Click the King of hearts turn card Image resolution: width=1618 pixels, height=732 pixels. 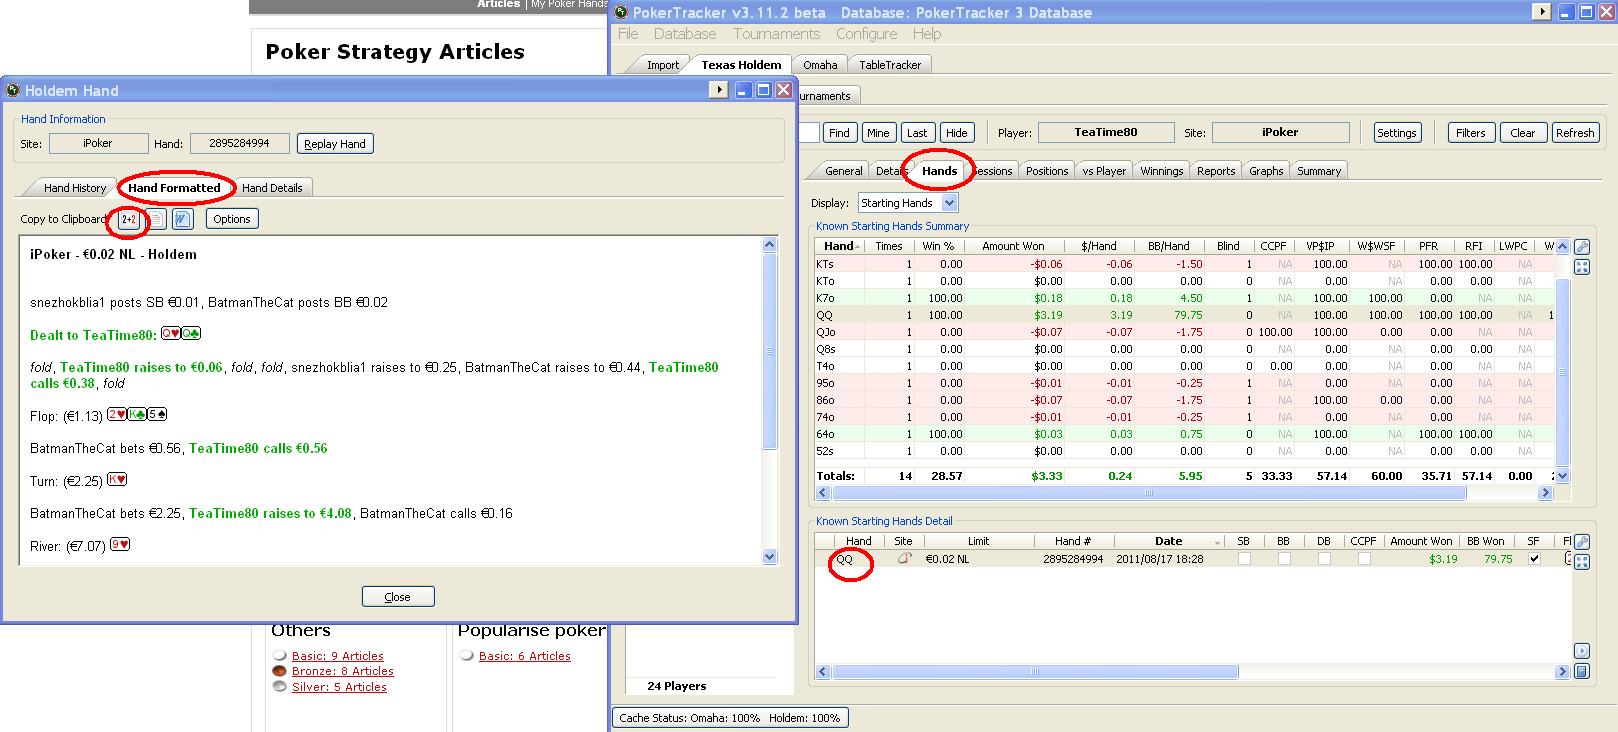[x=117, y=480]
